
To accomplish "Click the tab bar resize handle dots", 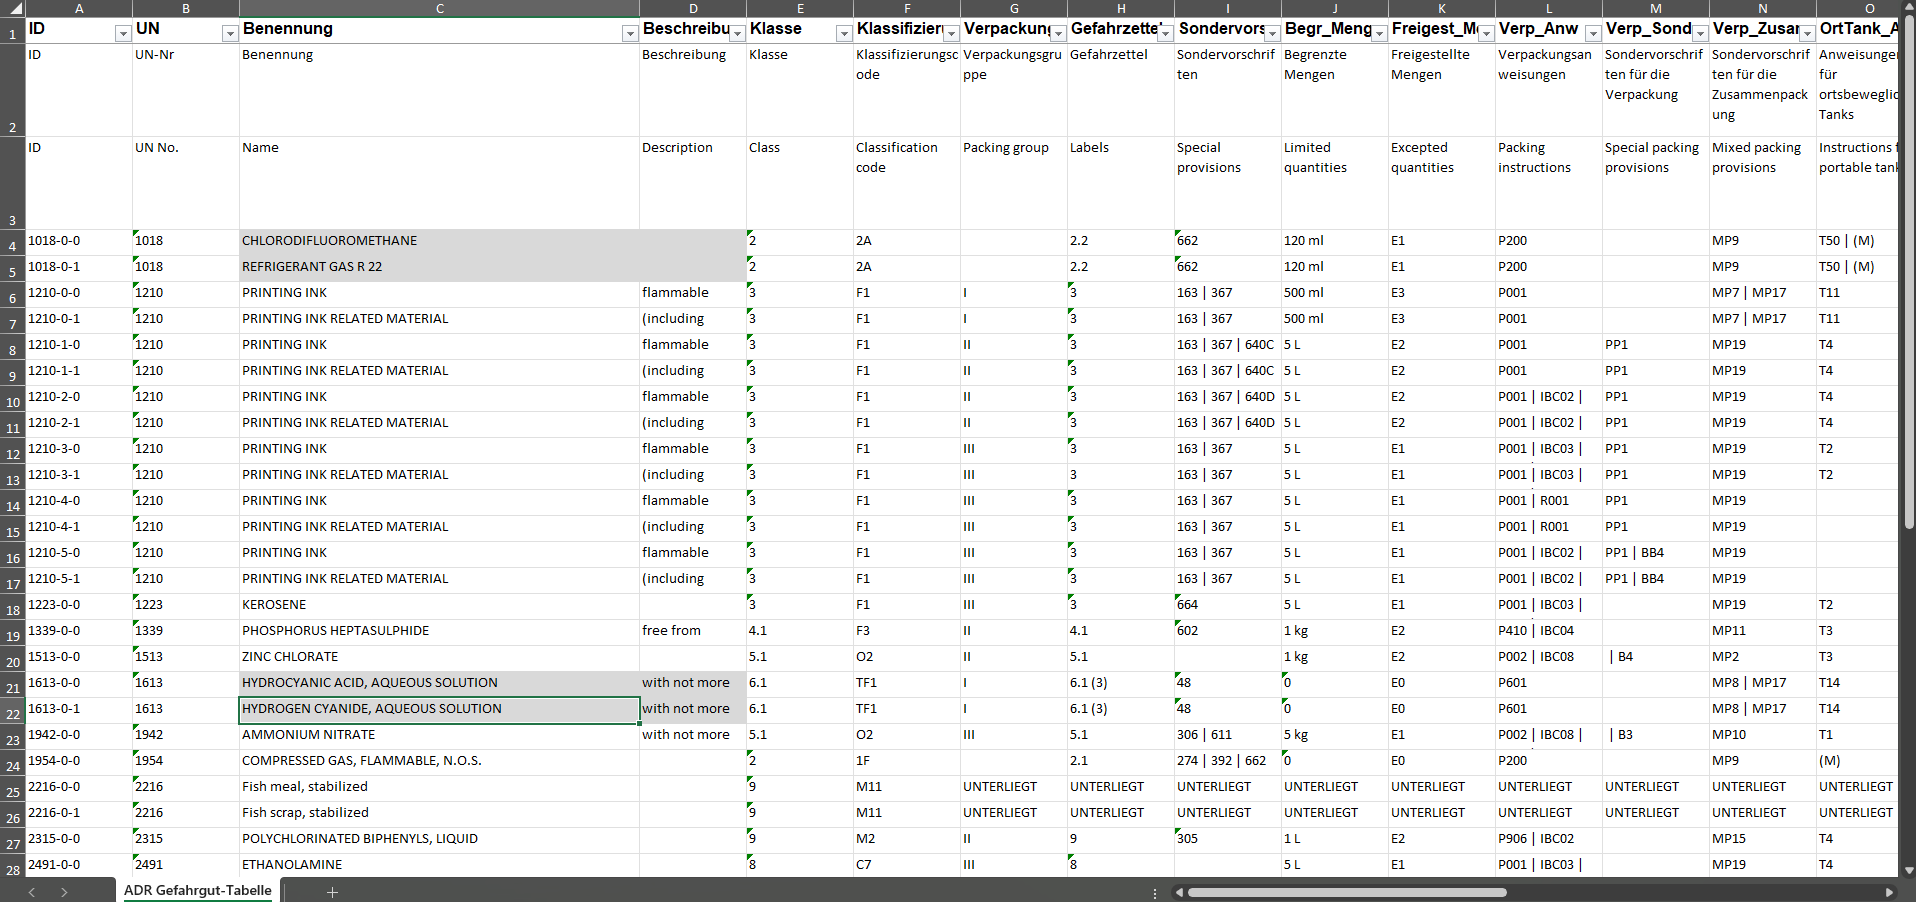I will 1155,892.
